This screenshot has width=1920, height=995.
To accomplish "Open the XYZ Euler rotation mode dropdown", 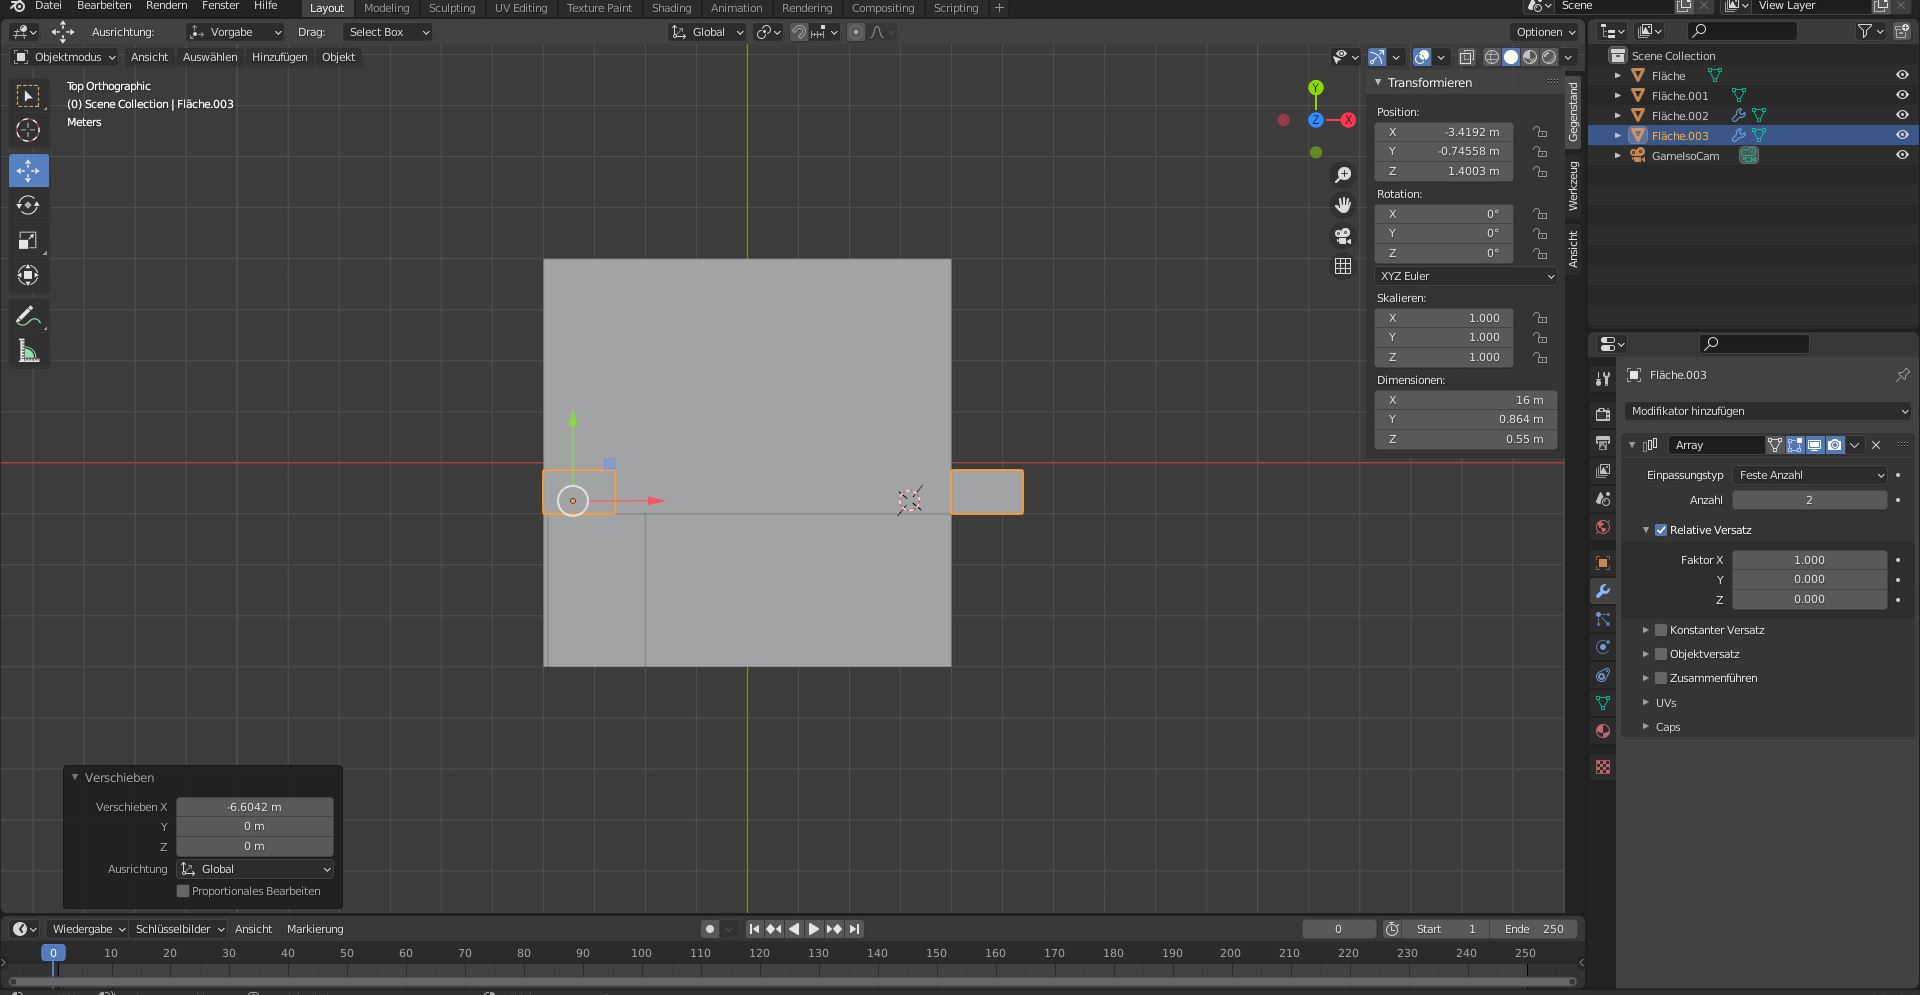I will pos(1466,276).
